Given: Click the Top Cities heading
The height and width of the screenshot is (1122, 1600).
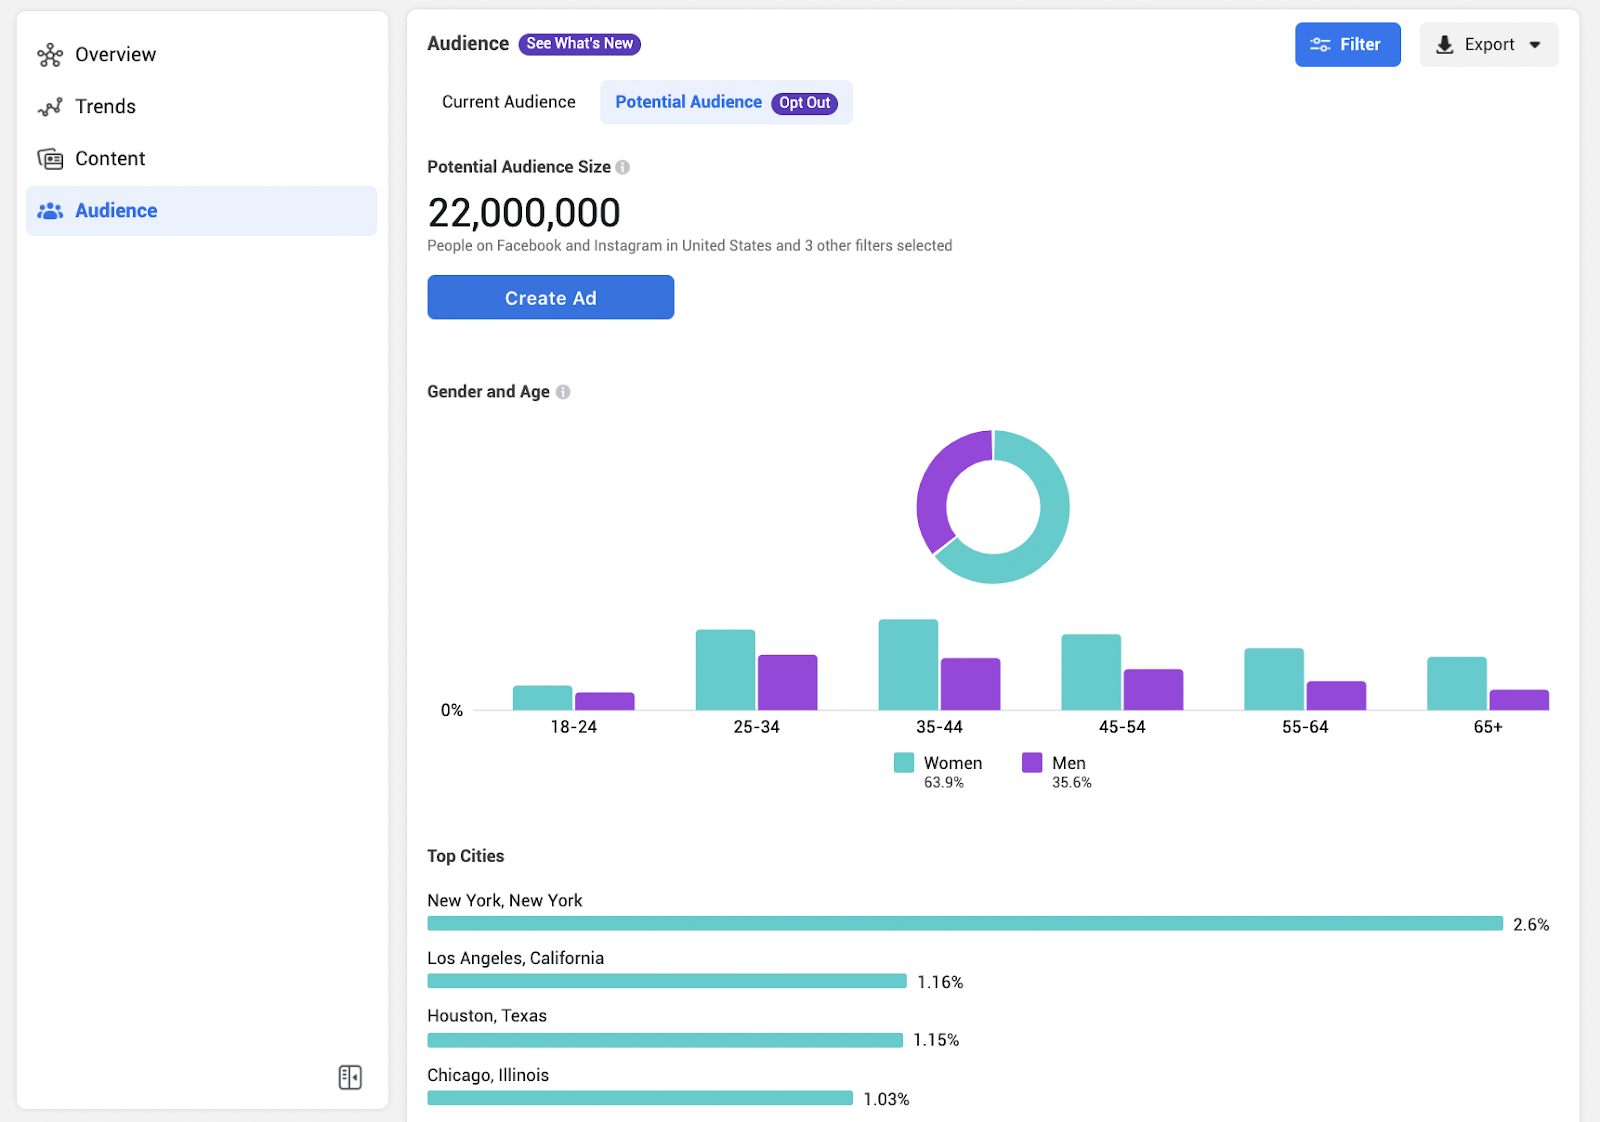Looking at the screenshot, I should [x=466, y=856].
